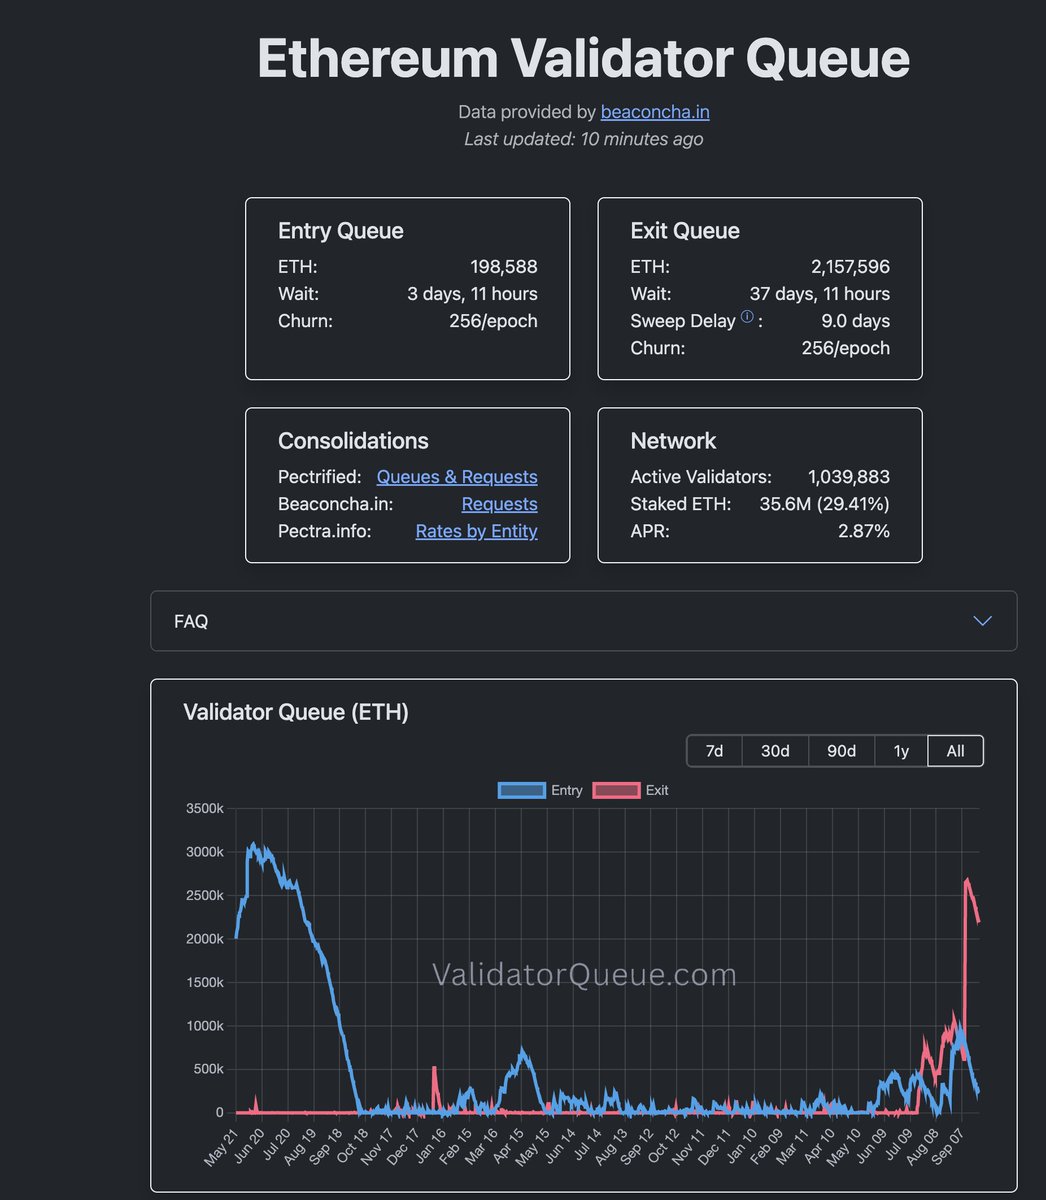The width and height of the screenshot is (1046, 1200).
Task: Click the Exit Queue card heading
Action: (x=685, y=230)
